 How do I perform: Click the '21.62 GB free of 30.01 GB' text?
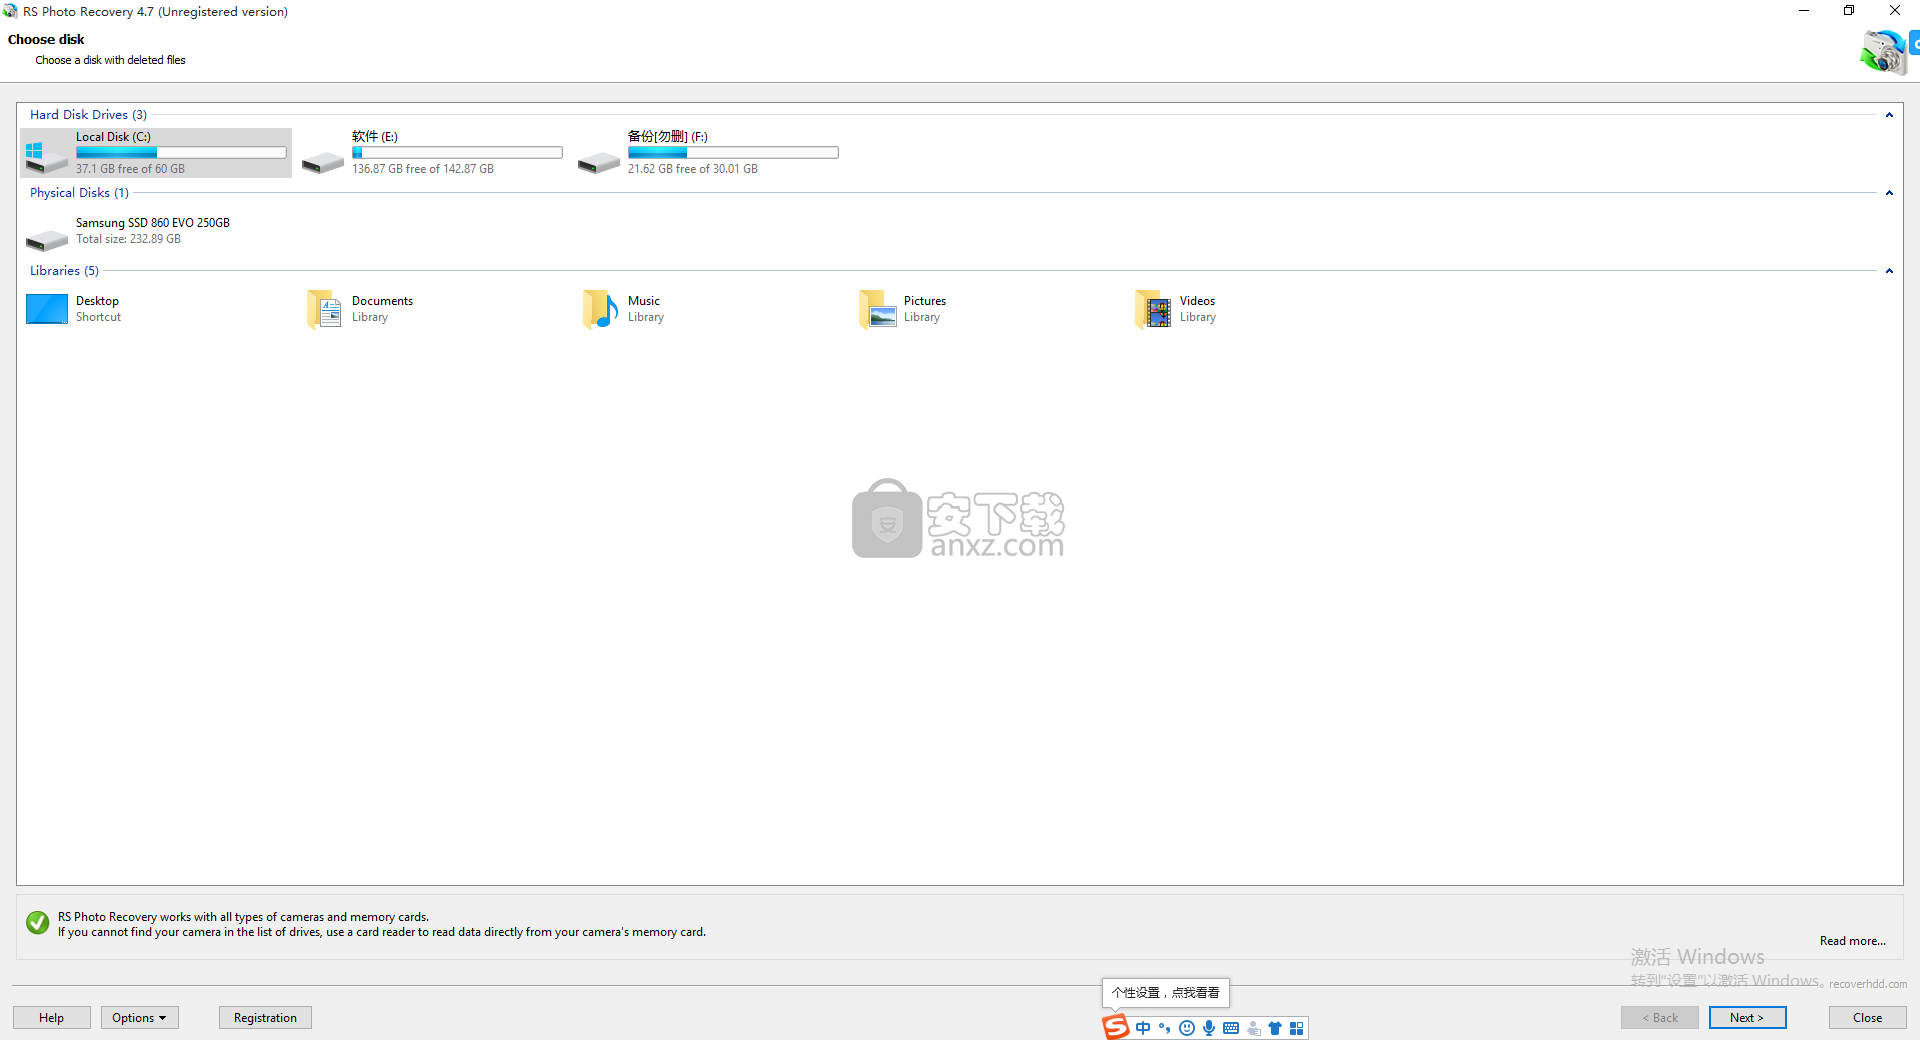click(x=693, y=169)
